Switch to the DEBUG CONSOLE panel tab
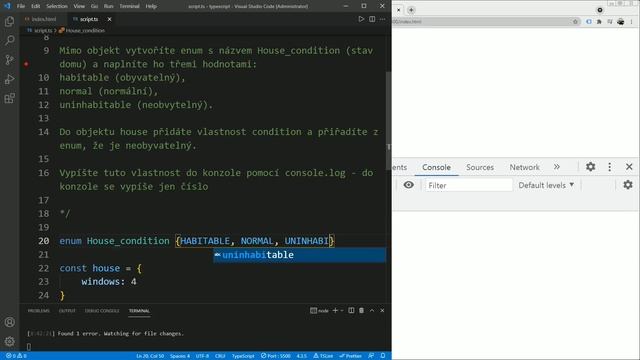The height and width of the screenshot is (360, 640). pyautogui.click(x=102, y=311)
